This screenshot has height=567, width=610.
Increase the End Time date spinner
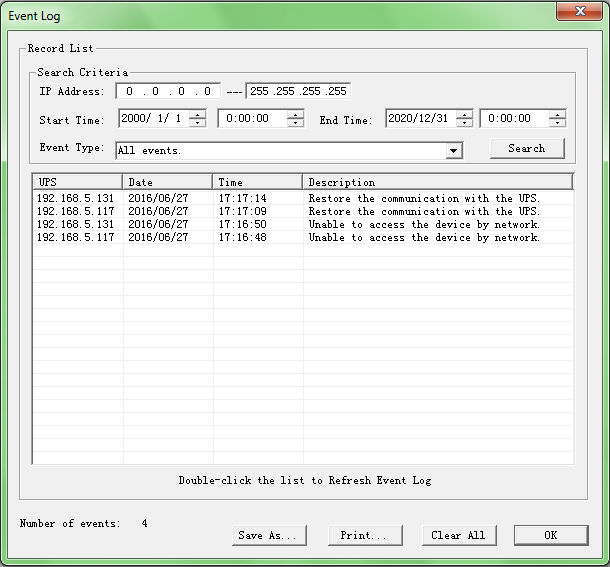point(464,114)
